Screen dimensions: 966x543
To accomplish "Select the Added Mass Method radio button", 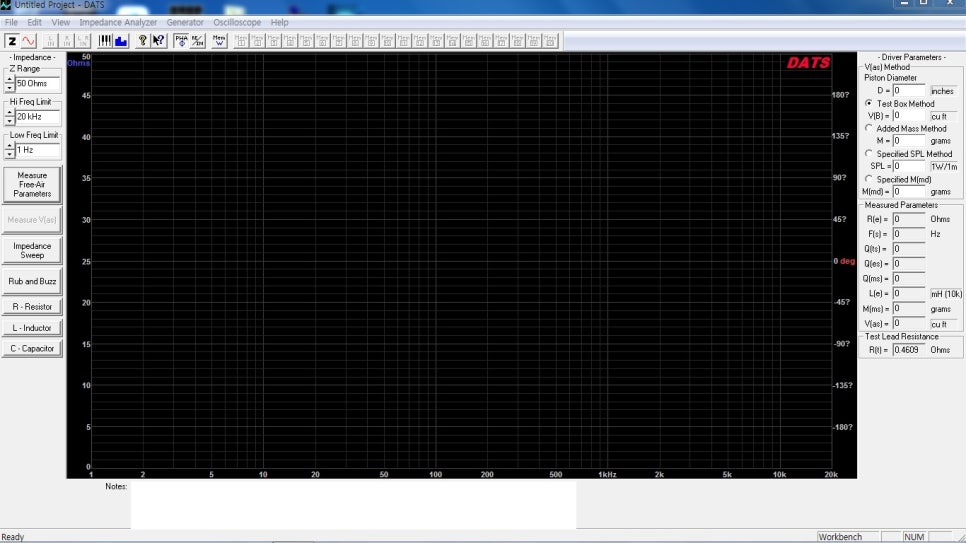I will click(869, 128).
